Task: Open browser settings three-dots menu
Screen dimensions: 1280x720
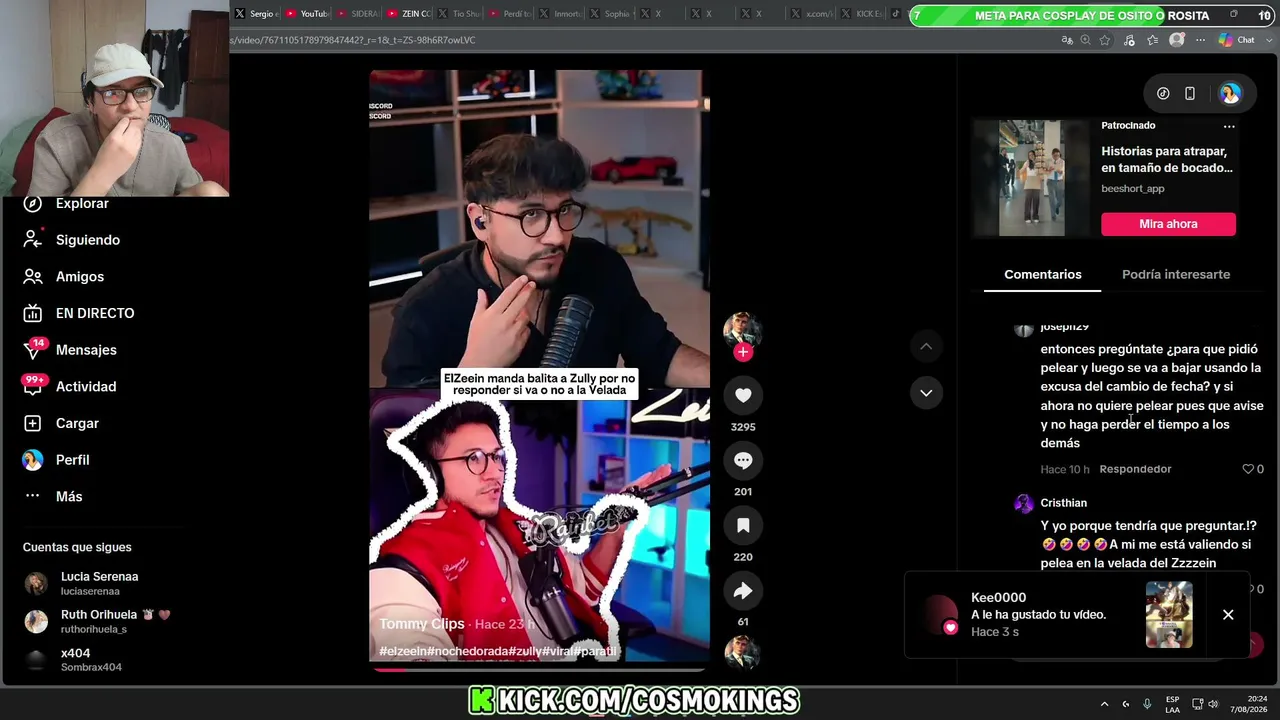Action: tap(1201, 40)
